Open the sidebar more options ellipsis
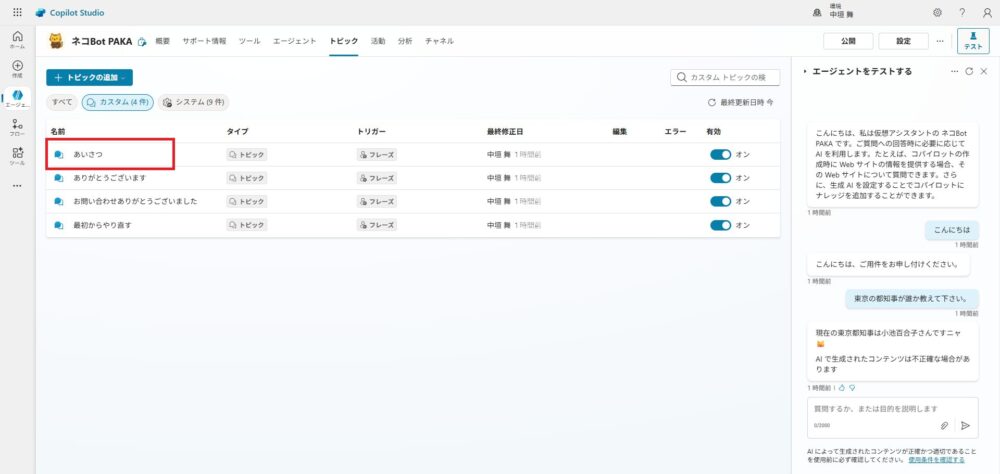 tap(17, 186)
